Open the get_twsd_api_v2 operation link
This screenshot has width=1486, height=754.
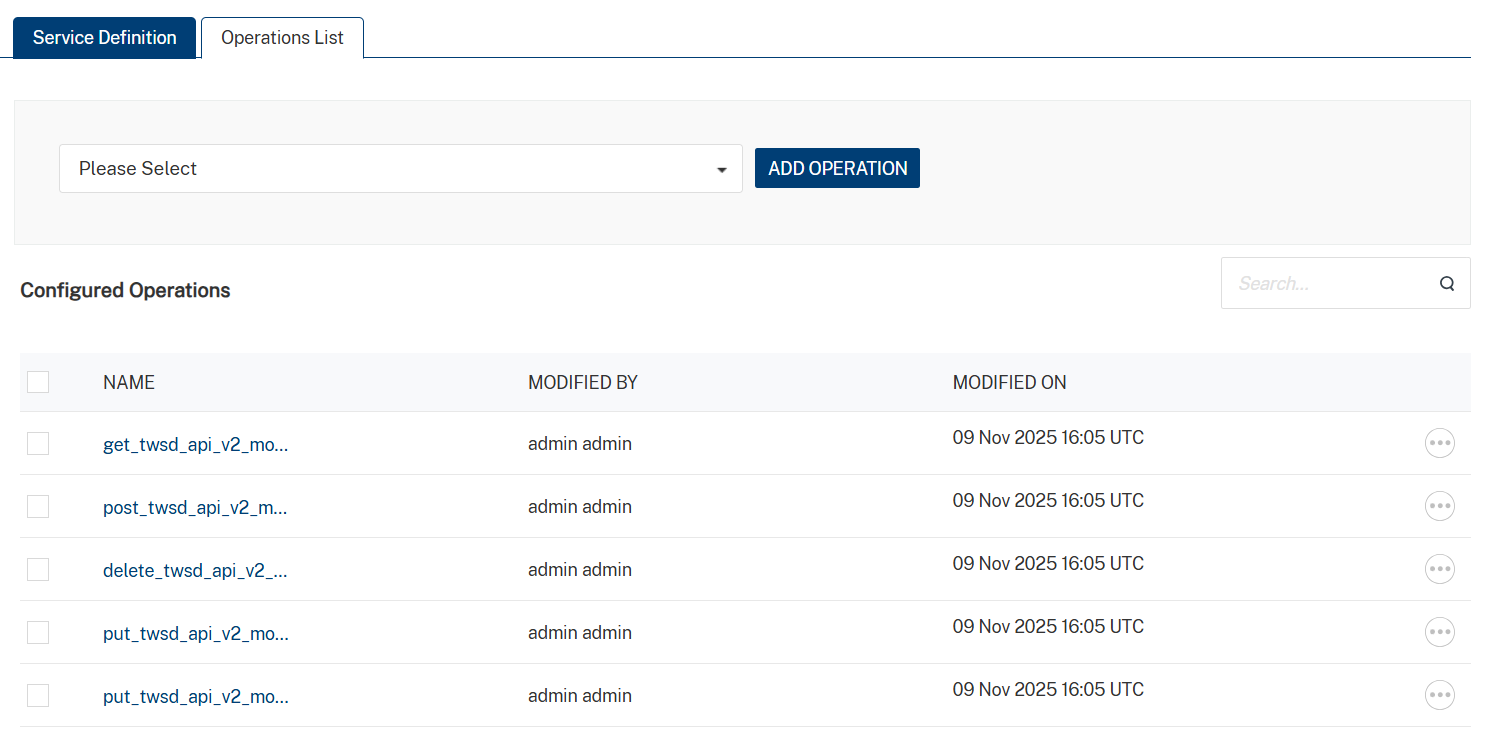point(195,444)
